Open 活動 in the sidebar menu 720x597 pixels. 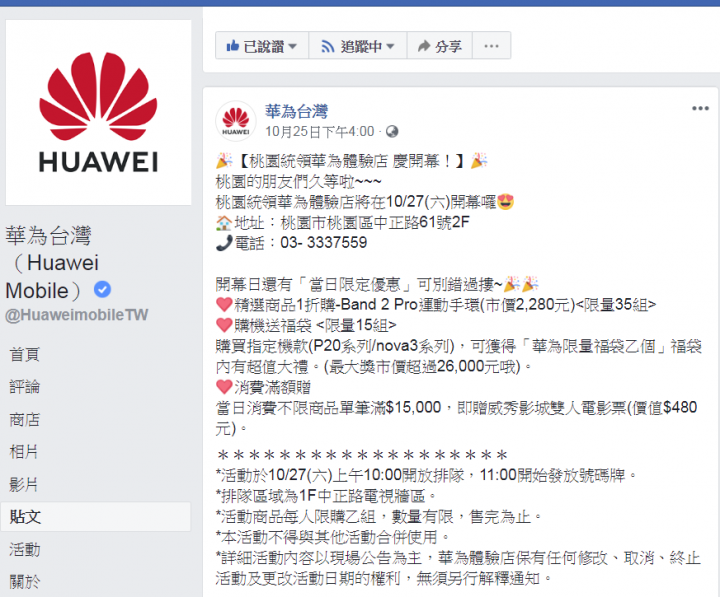tap(25, 549)
